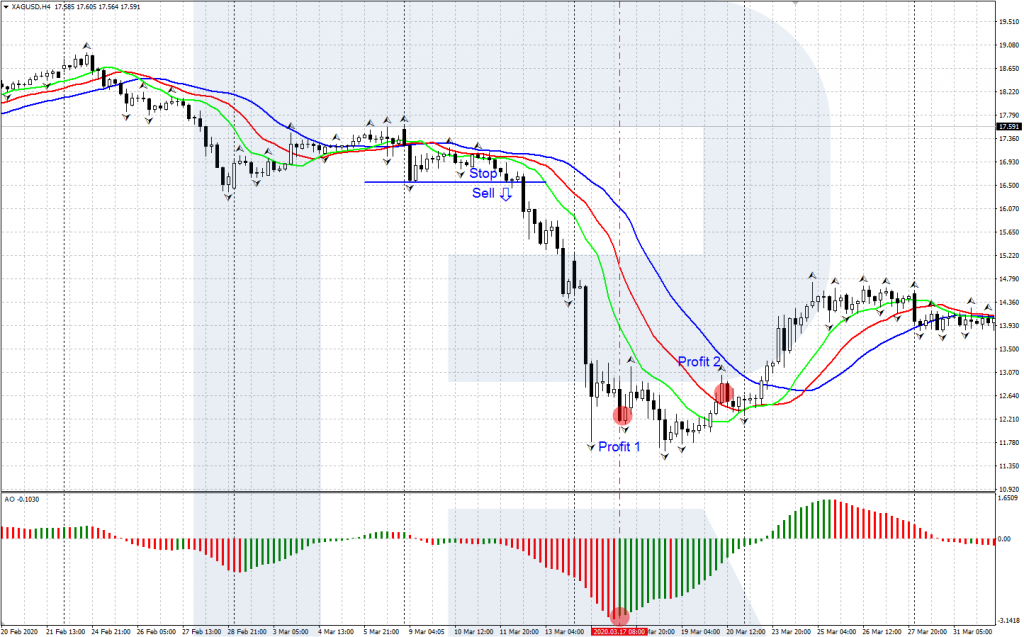The image size is (1024, 637).
Task: Select the Sell text label
Action: point(483,193)
